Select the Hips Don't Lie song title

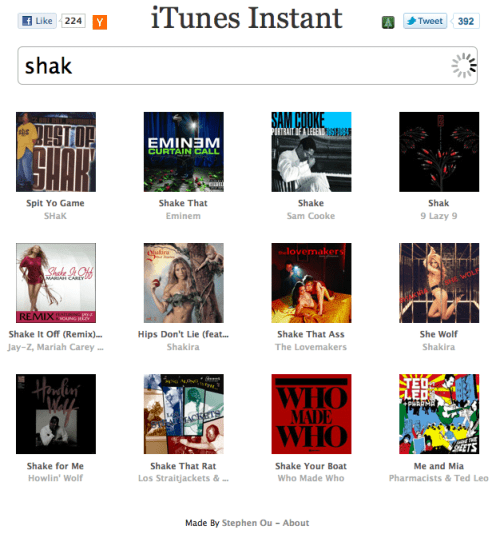point(183,334)
